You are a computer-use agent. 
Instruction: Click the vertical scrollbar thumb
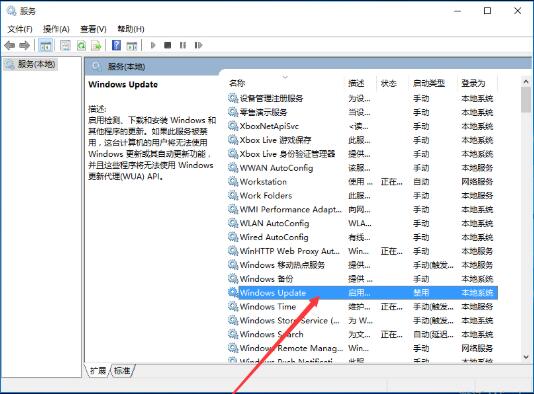point(526,99)
